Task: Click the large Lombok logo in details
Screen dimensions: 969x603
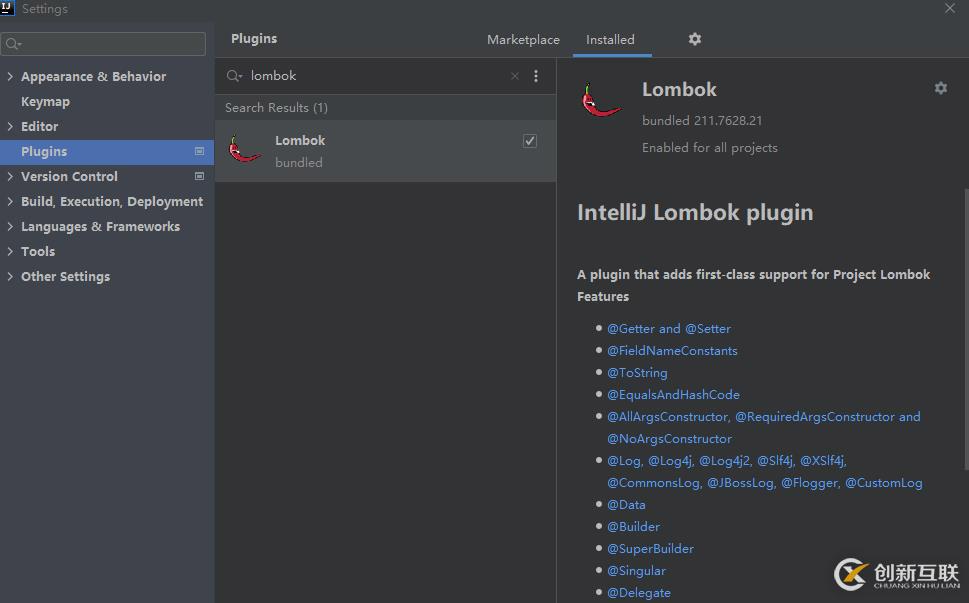Action: coord(601,100)
